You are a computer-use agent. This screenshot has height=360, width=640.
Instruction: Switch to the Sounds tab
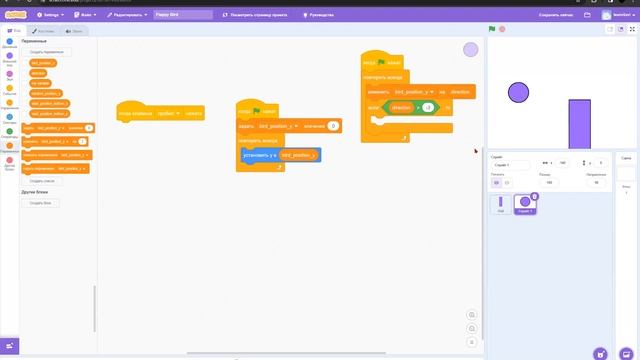(x=74, y=31)
